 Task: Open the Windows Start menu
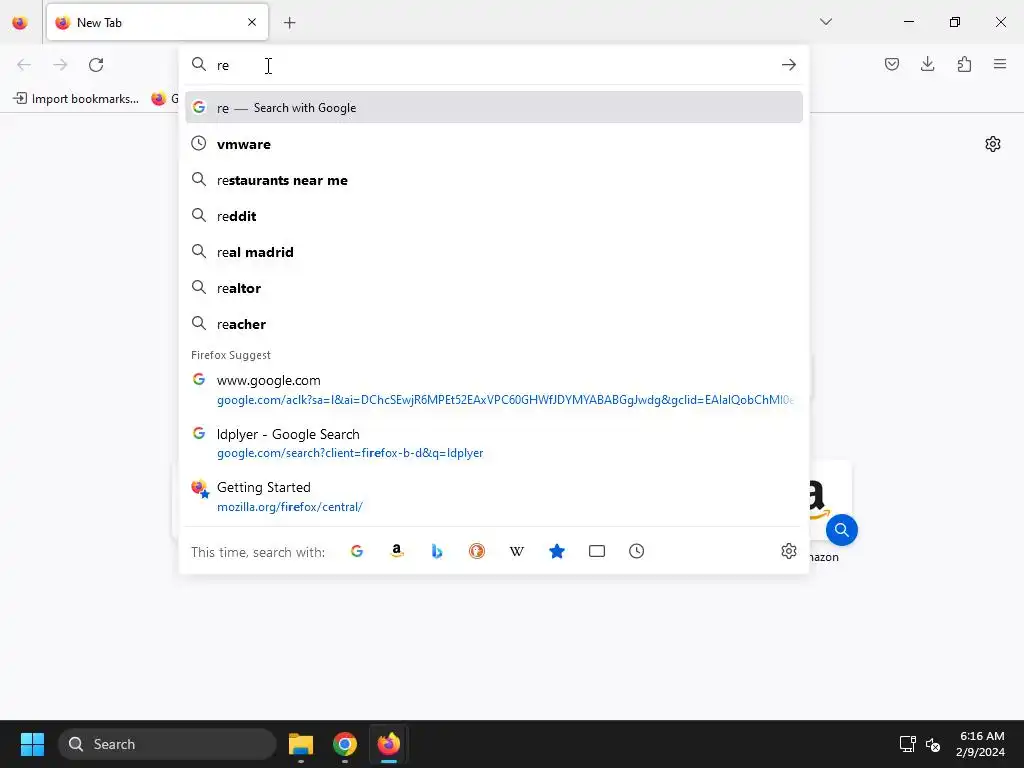point(32,744)
